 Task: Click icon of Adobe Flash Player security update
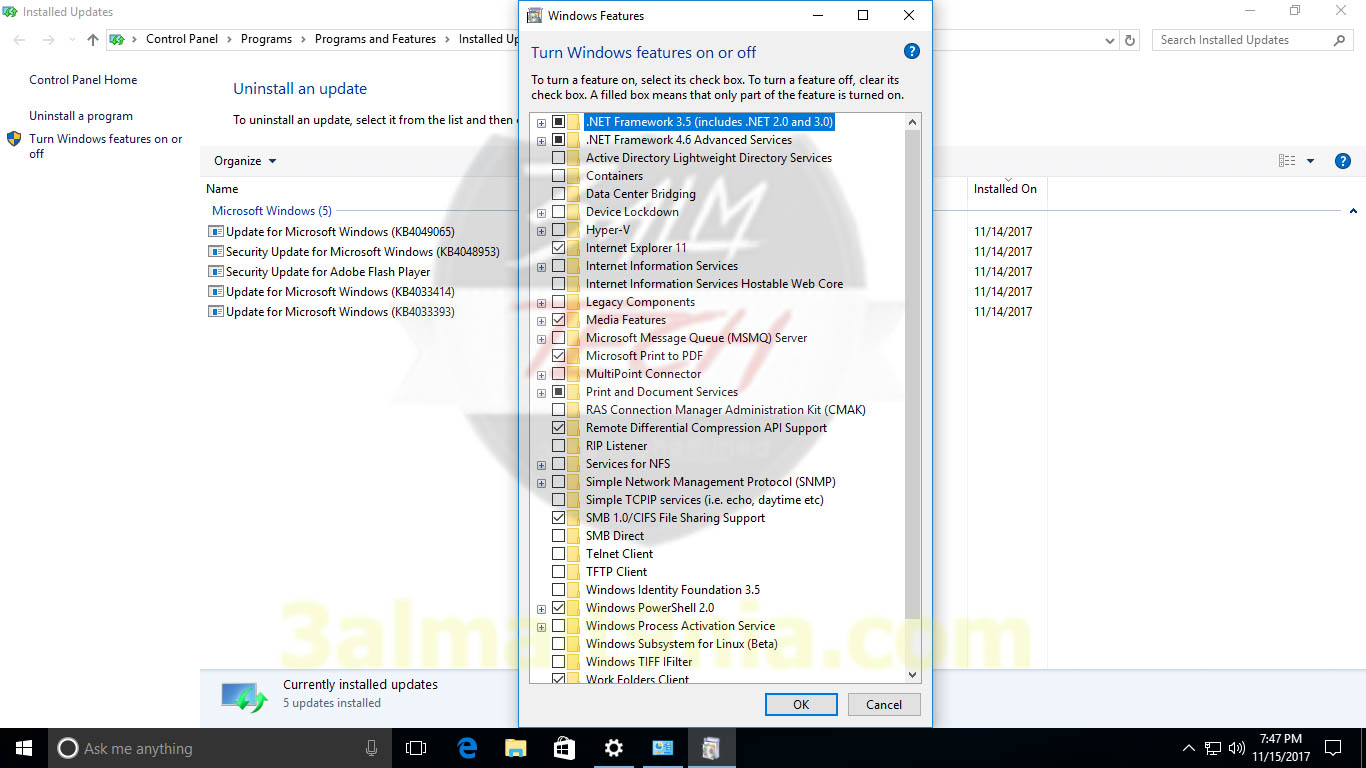point(215,271)
